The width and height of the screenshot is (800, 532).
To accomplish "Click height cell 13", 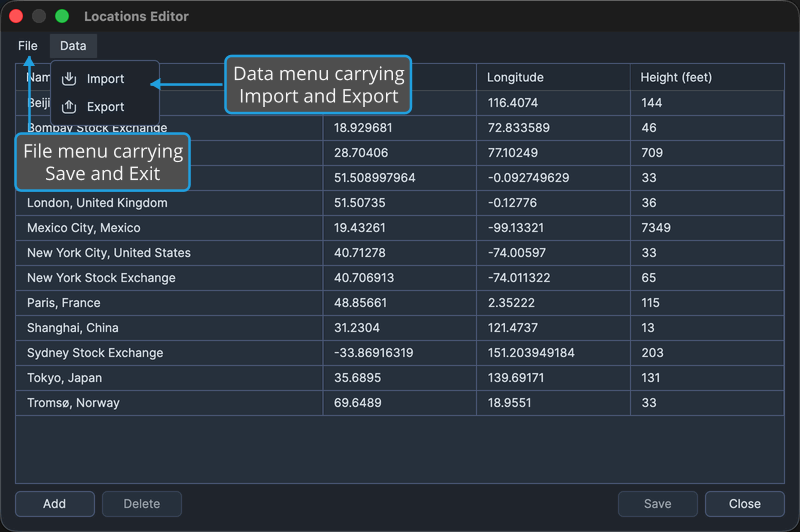I will point(707,328).
